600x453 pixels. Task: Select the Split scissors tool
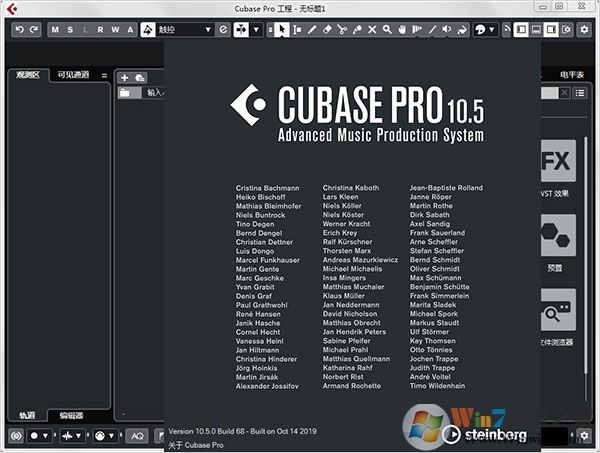(342, 29)
